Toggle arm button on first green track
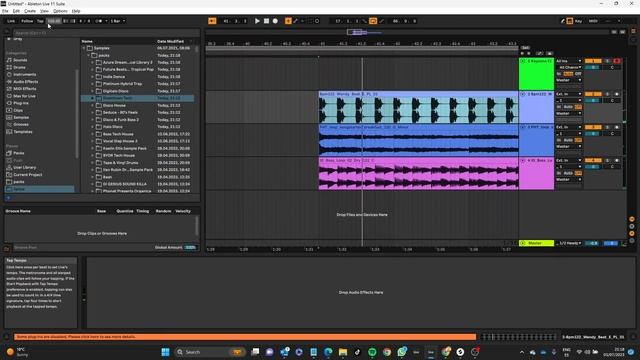 [x=617, y=61]
